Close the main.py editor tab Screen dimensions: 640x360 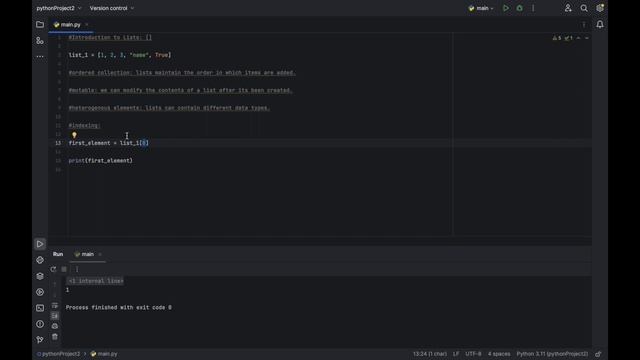pyautogui.click(x=87, y=24)
